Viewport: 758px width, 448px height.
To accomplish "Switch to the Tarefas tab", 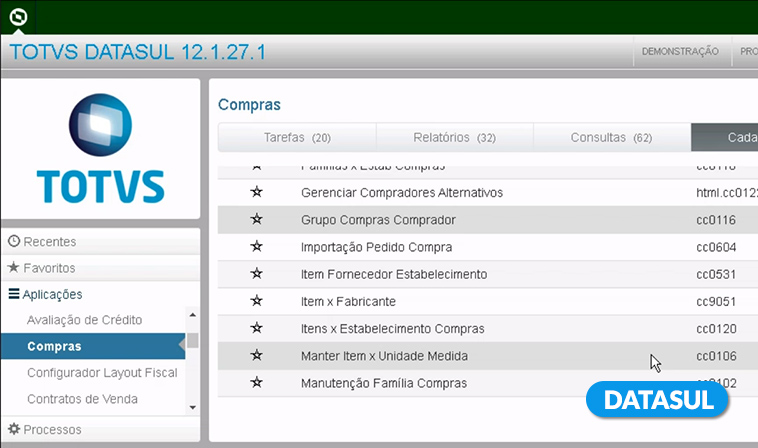I will tap(297, 137).
